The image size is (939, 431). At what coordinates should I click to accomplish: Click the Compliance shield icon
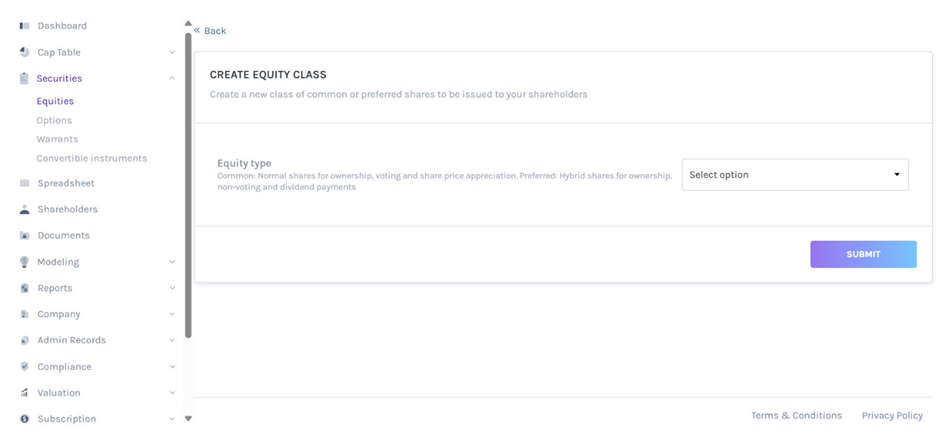pyautogui.click(x=24, y=367)
